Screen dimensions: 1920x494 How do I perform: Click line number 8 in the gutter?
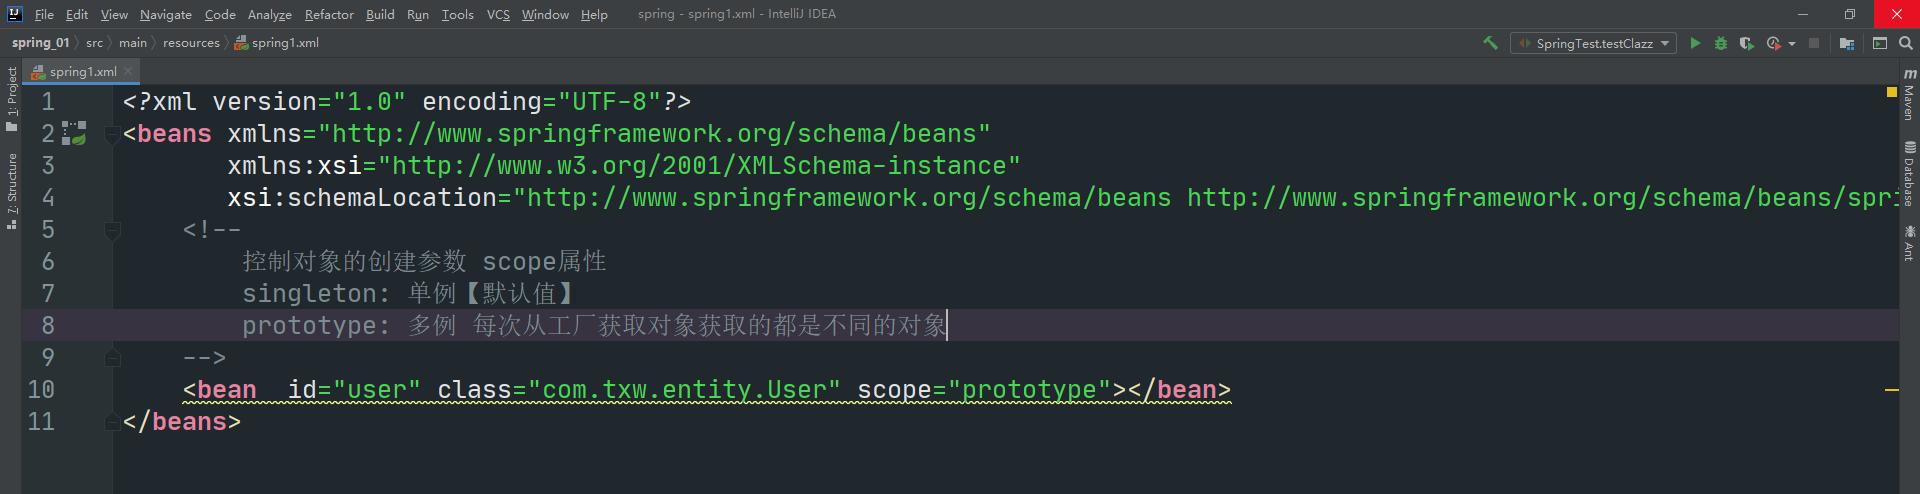pyautogui.click(x=48, y=326)
